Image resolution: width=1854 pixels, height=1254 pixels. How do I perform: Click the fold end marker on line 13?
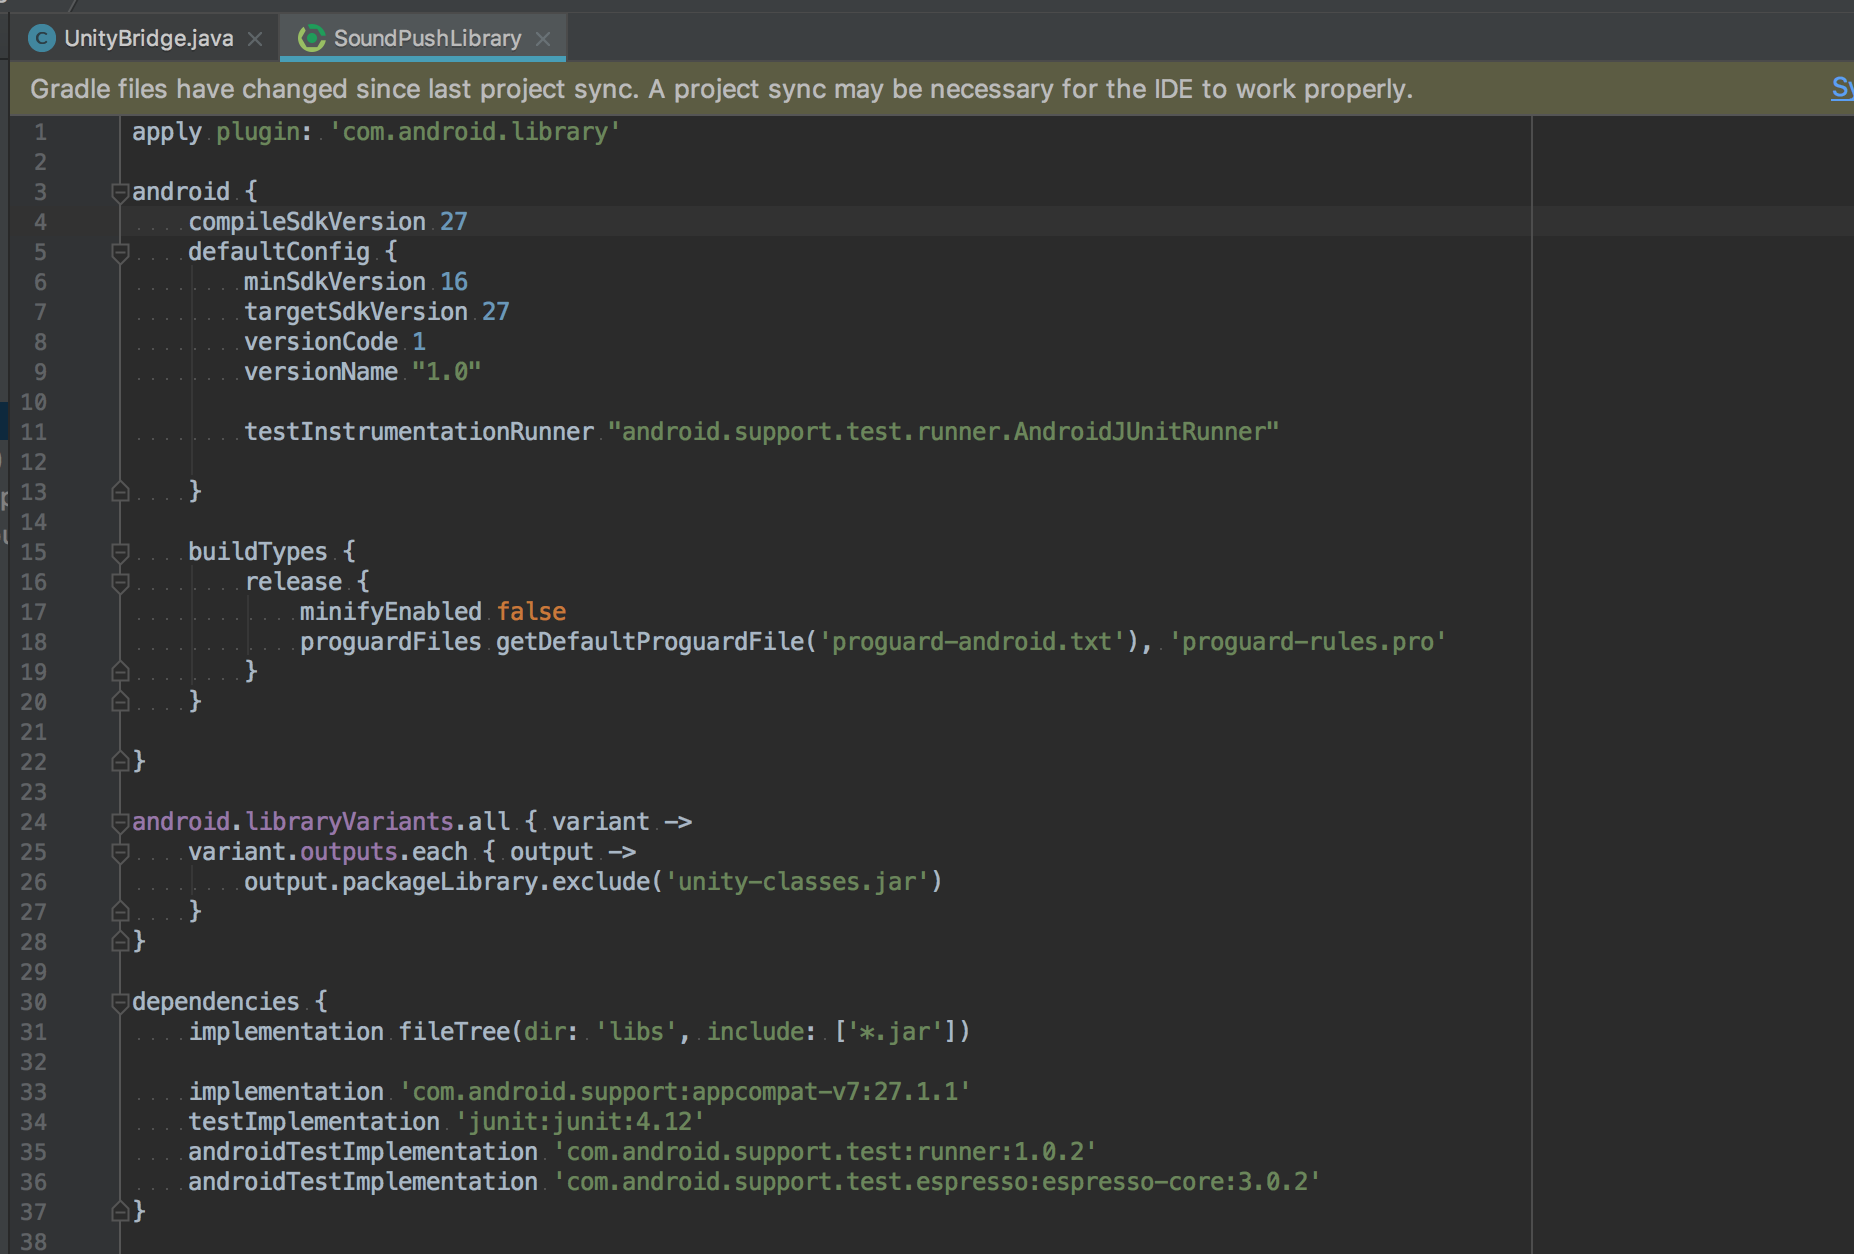click(120, 491)
